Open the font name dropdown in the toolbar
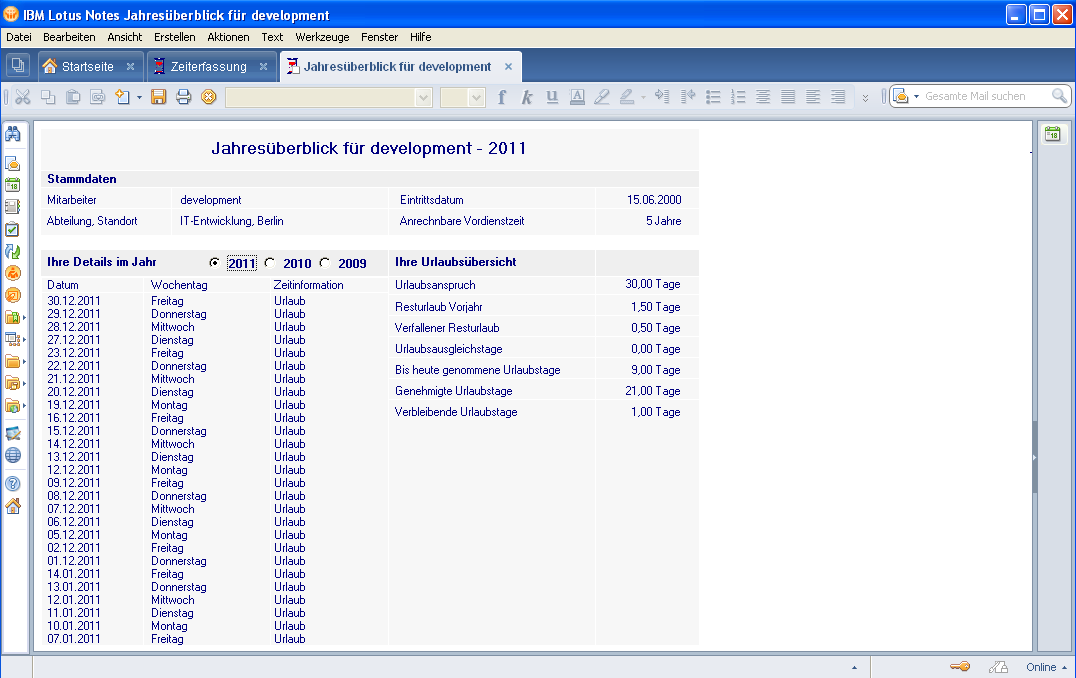 click(x=423, y=97)
